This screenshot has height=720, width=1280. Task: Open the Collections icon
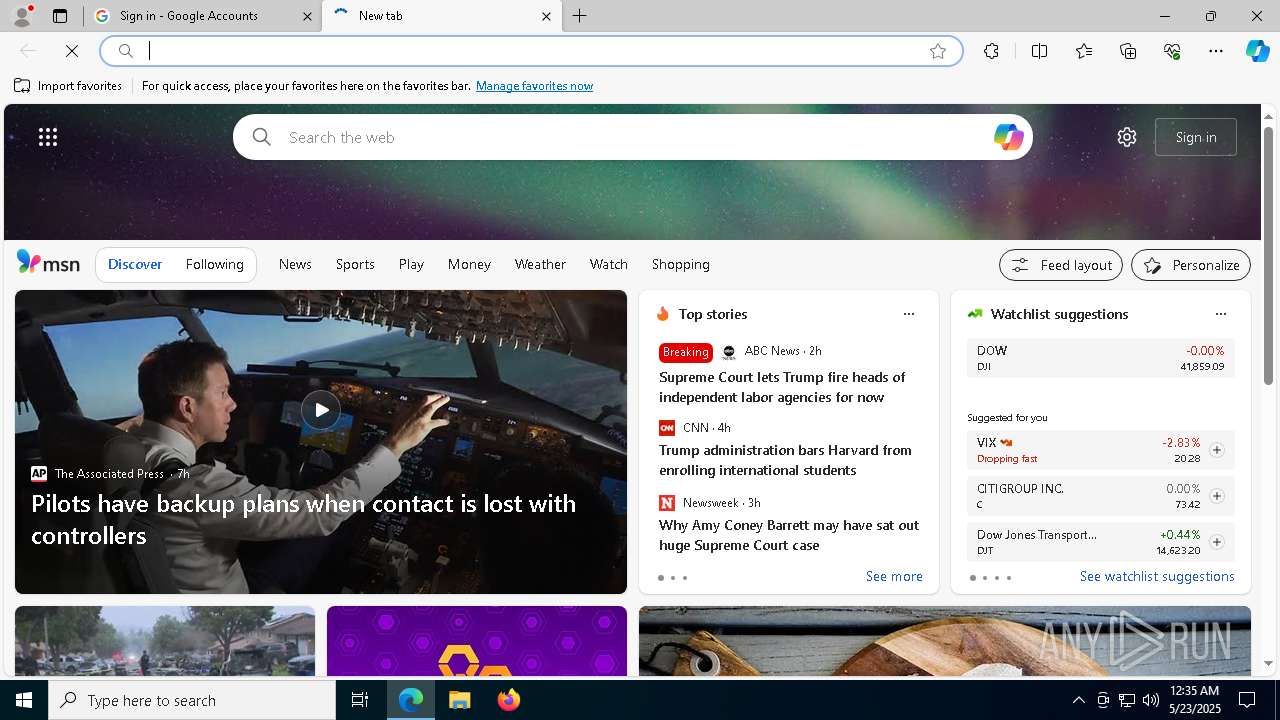pyautogui.click(x=1128, y=51)
